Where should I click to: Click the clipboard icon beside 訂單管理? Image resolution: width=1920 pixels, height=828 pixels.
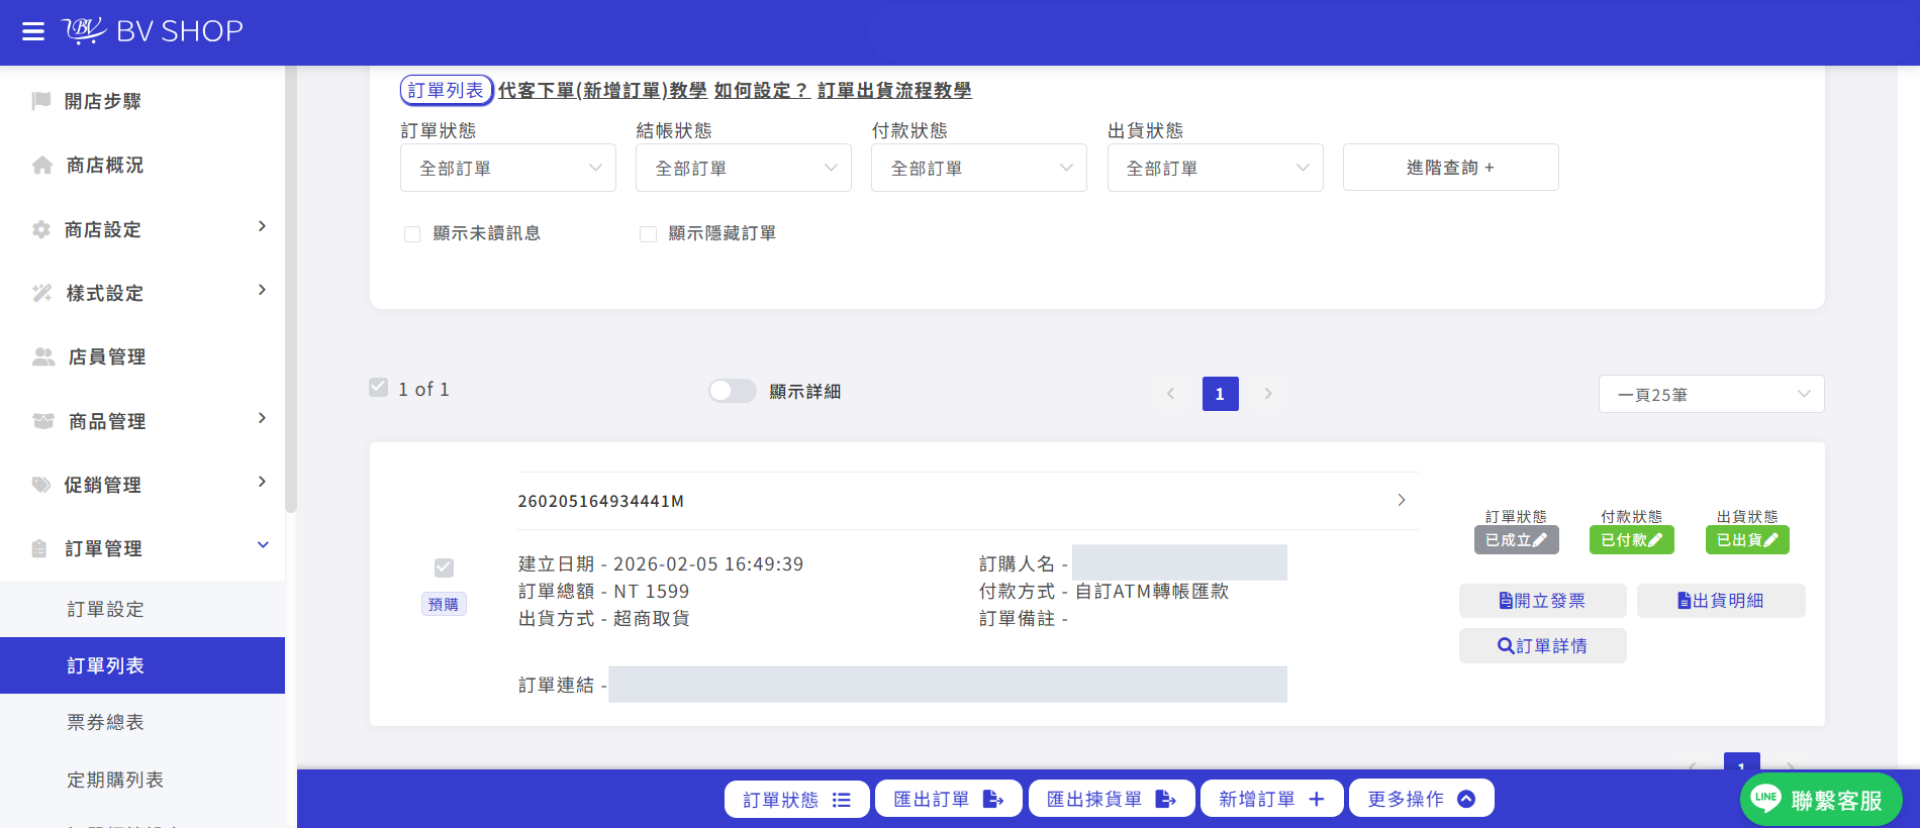[39, 549]
